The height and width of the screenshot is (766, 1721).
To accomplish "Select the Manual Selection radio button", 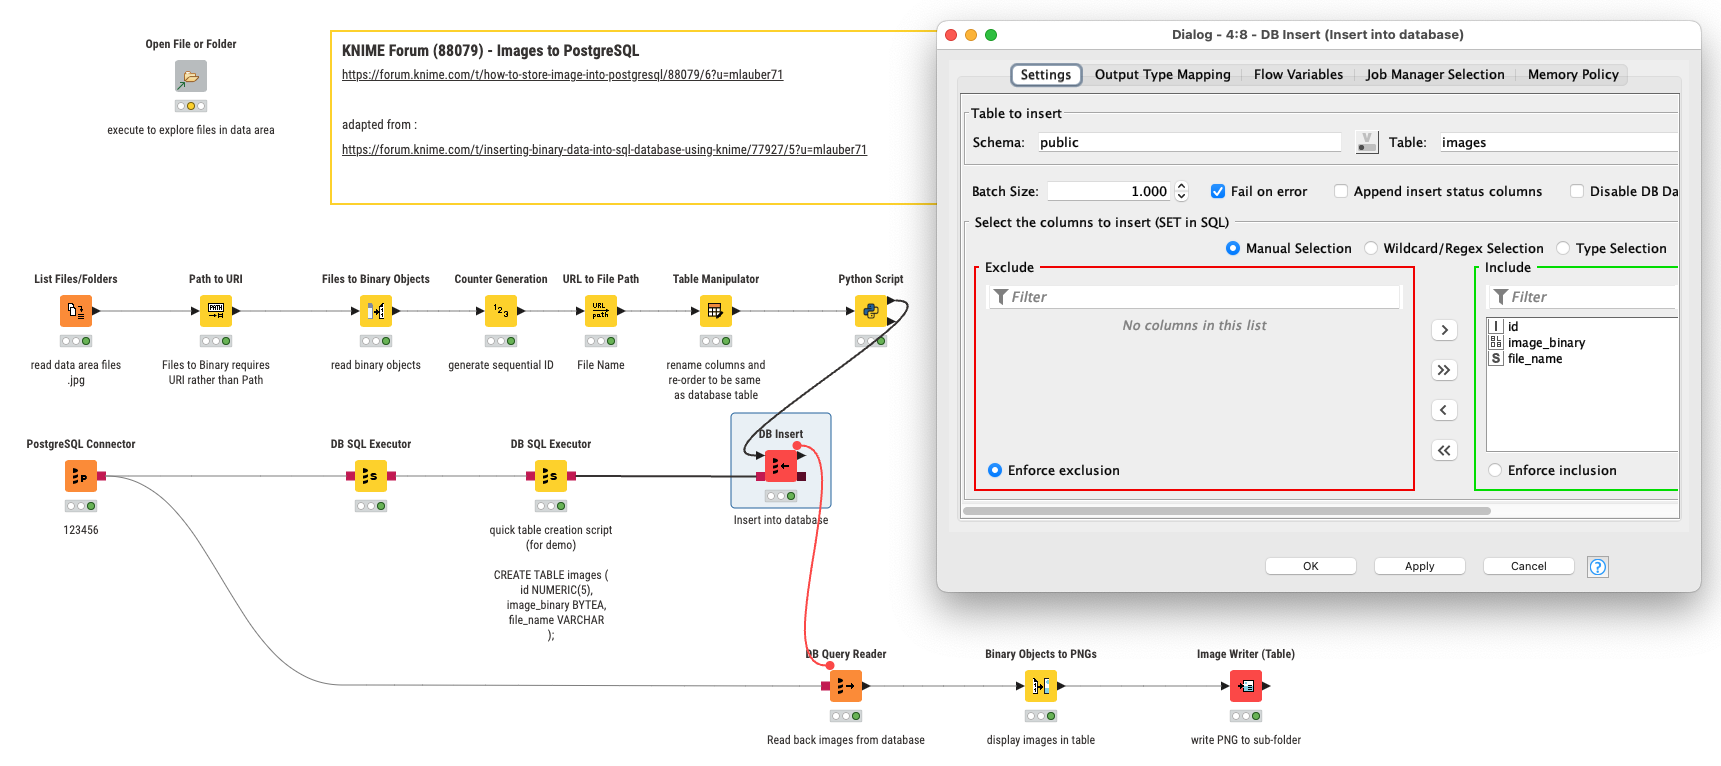I will (x=1233, y=248).
